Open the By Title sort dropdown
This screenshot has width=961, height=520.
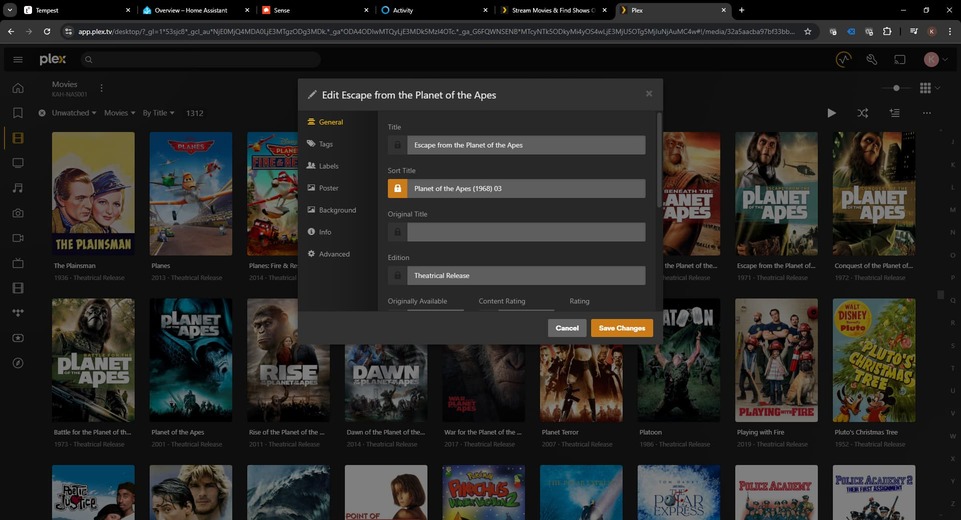[159, 113]
